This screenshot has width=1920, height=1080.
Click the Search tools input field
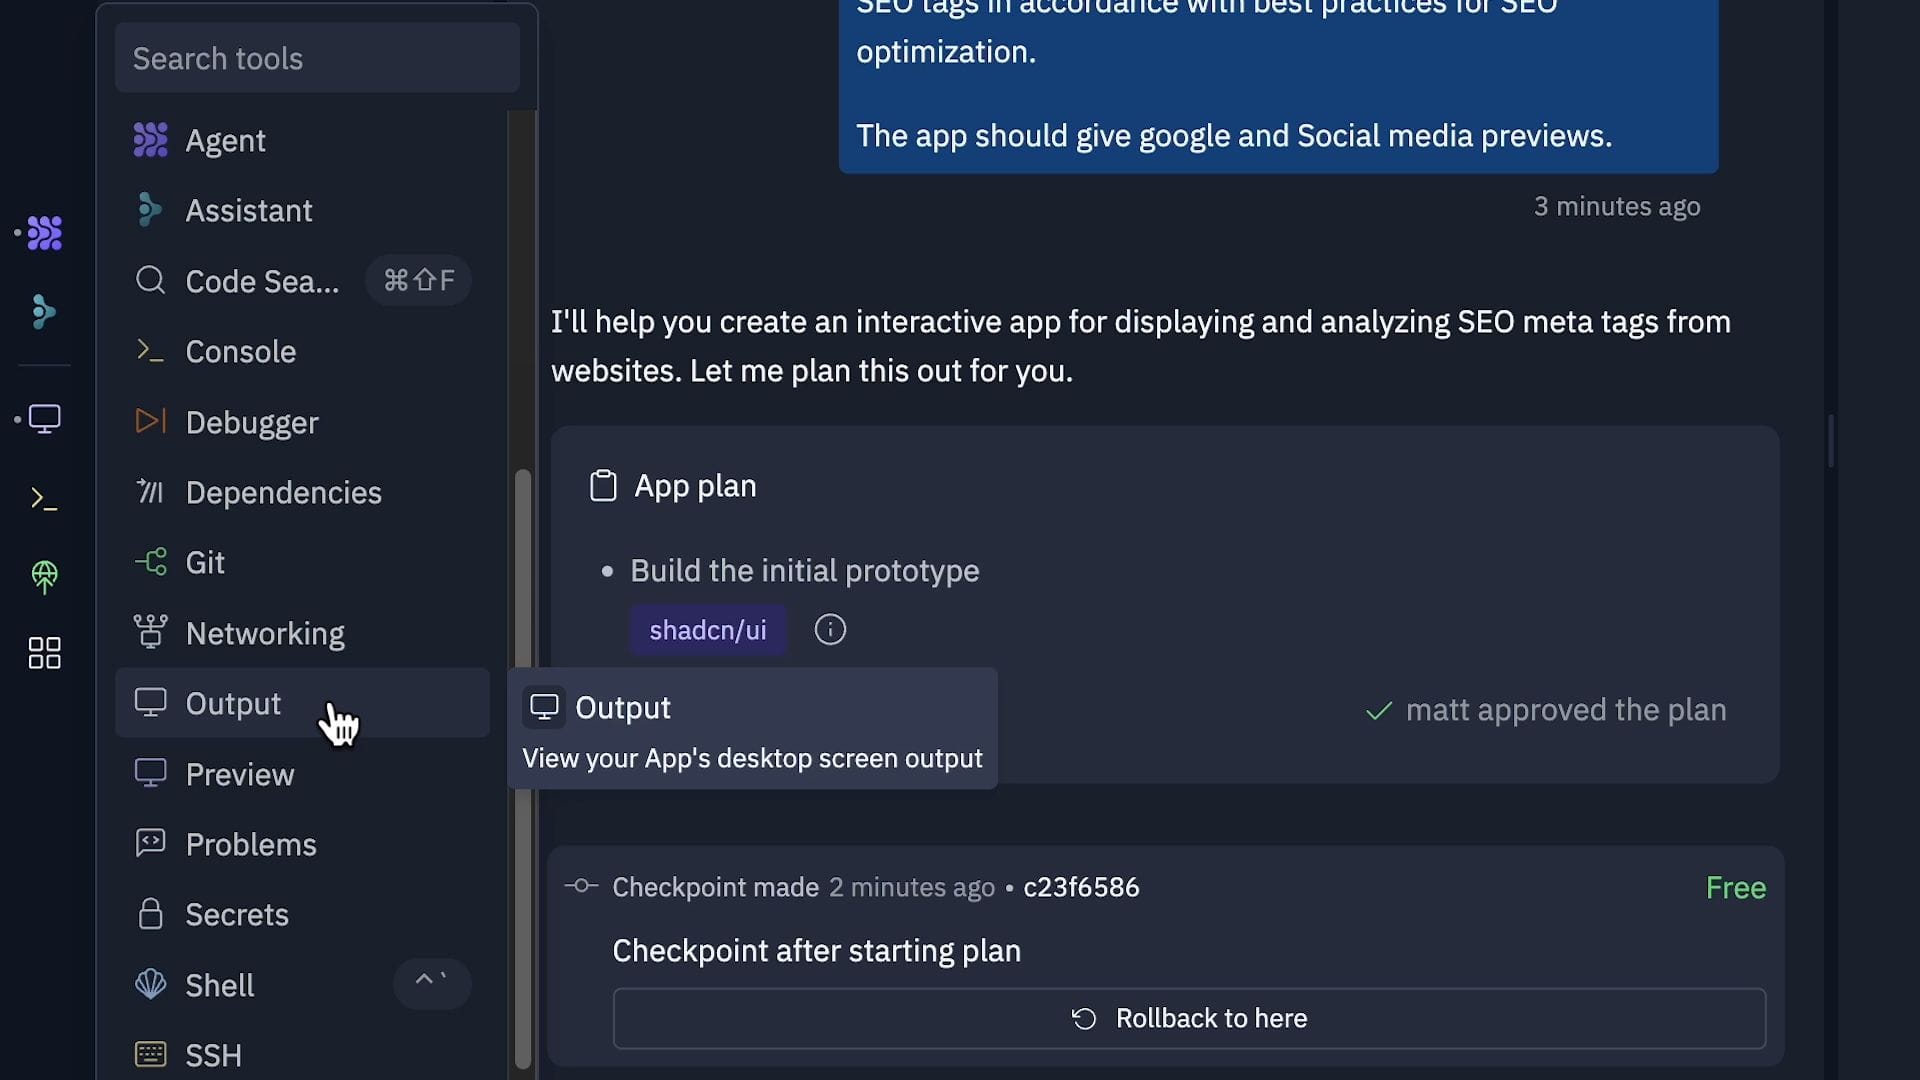point(317,58)
